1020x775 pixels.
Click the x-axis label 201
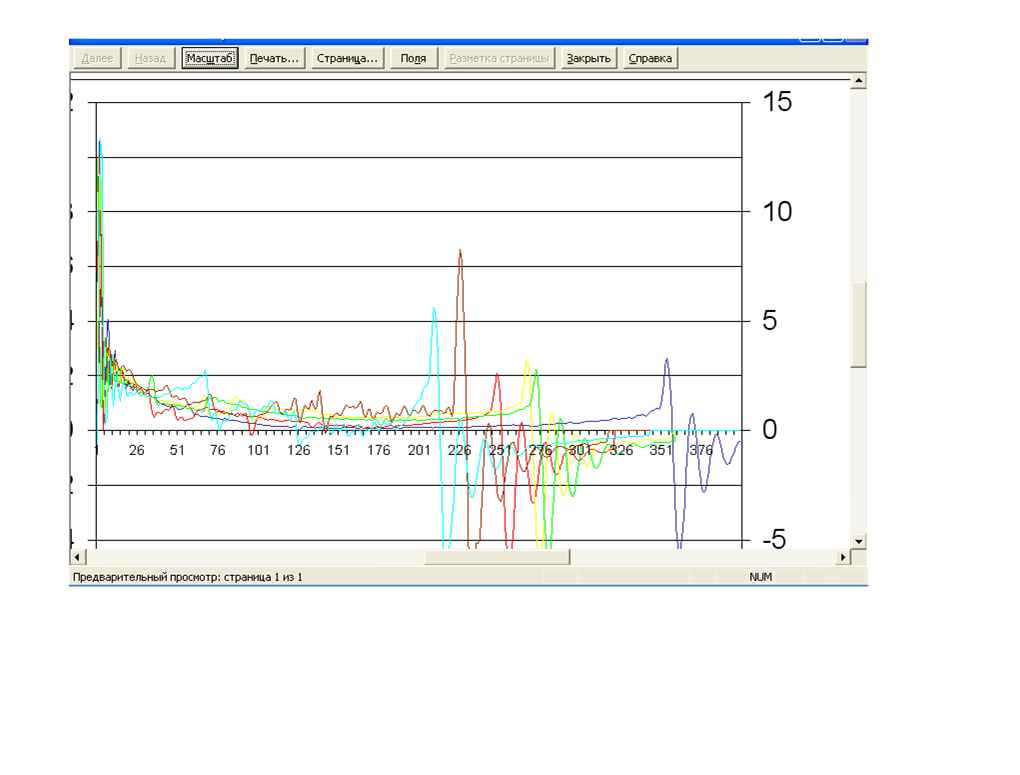[x=419, y=450]
